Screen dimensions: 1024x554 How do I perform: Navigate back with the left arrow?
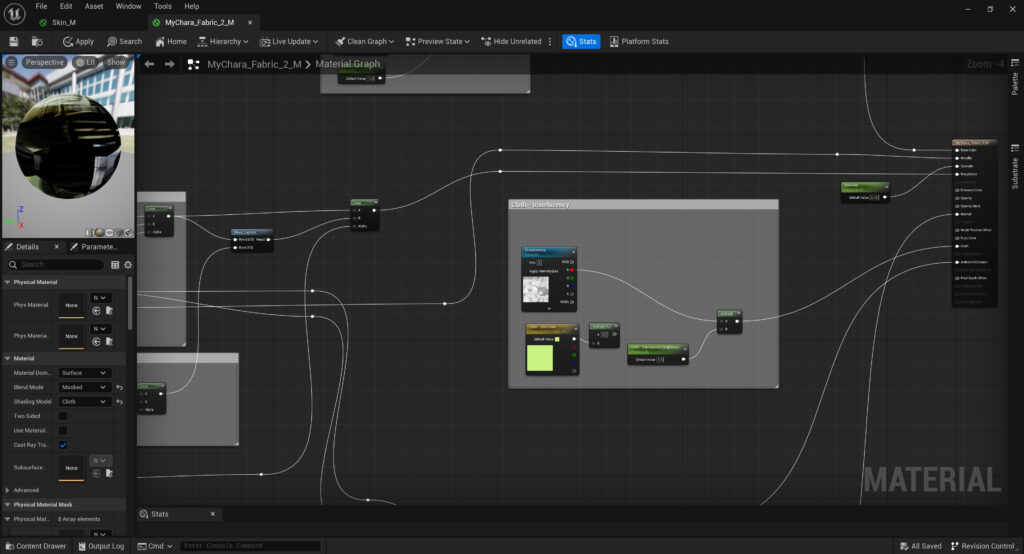[149, 64]
